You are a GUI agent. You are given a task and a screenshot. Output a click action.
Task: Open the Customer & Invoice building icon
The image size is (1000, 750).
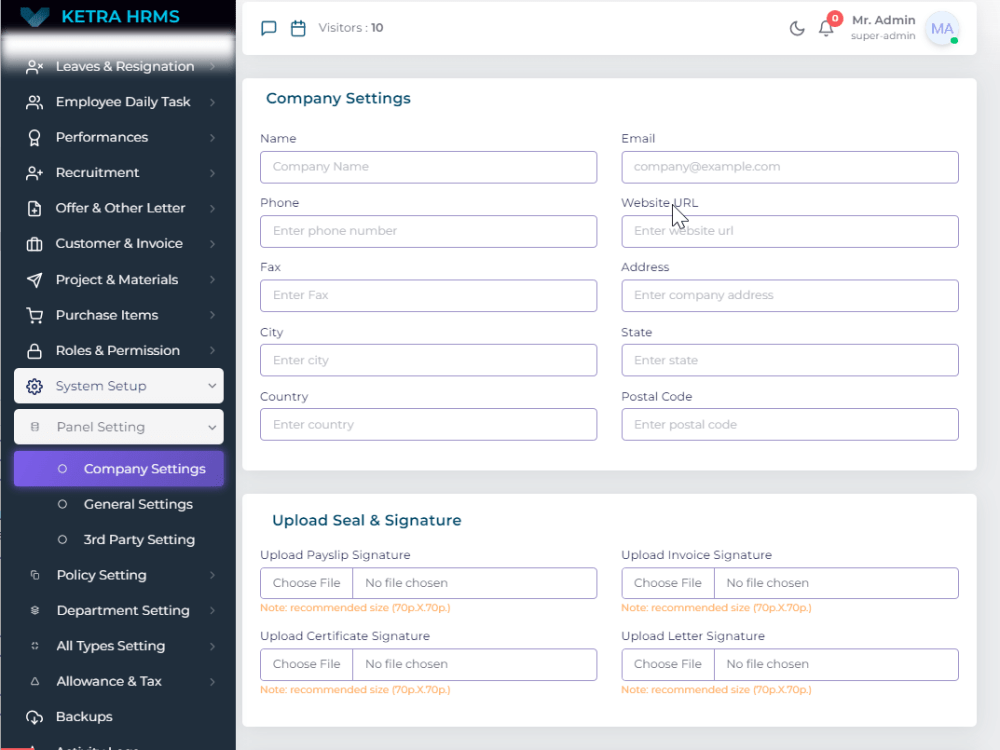click(x=31, y=243)
